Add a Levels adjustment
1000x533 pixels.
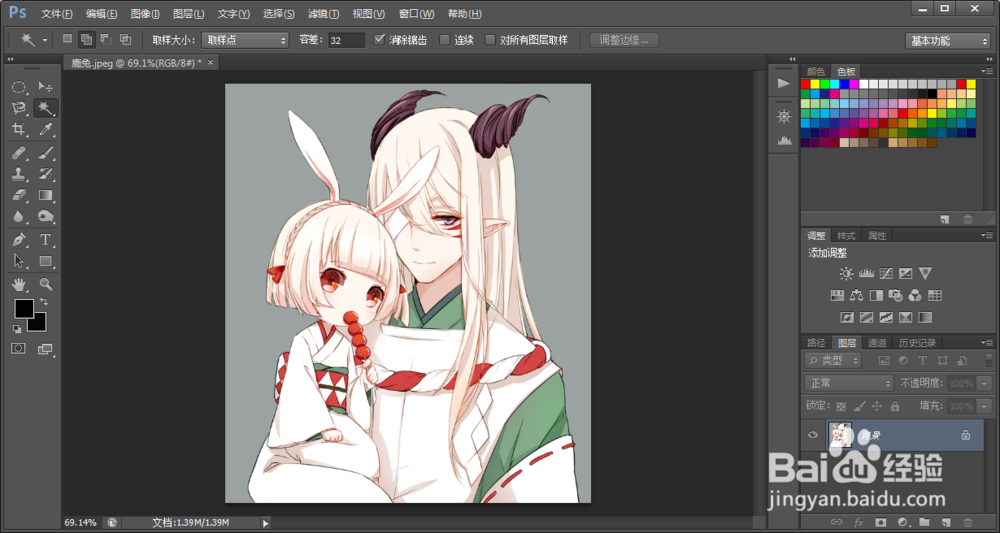click(x=866, y=274)
